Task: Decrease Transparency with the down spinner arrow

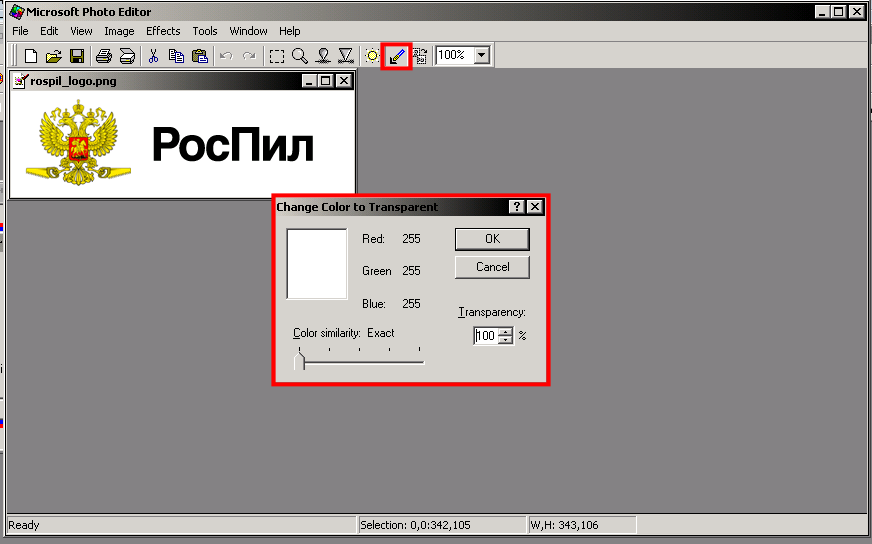Action: (506, 340)
